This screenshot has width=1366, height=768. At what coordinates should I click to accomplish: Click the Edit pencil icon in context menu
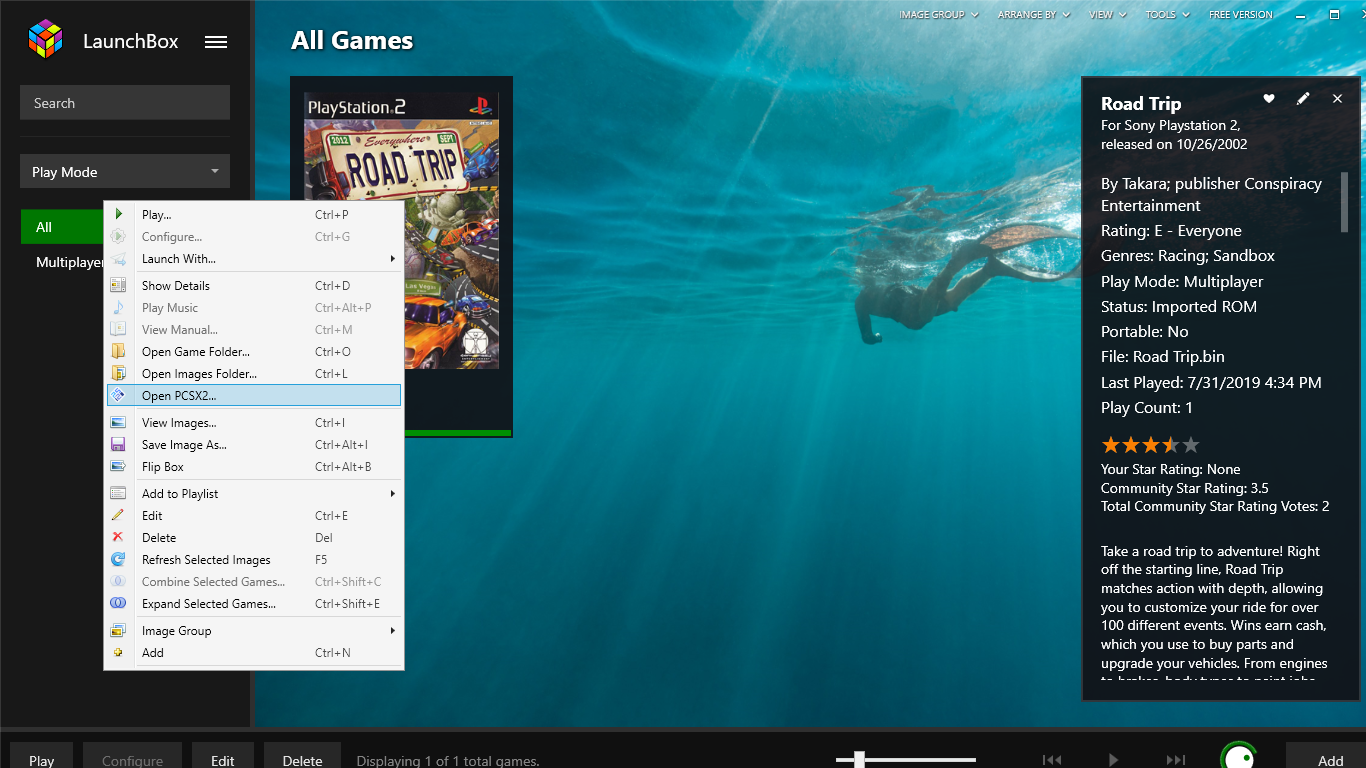pyautogui.click(x=119, y=515)
